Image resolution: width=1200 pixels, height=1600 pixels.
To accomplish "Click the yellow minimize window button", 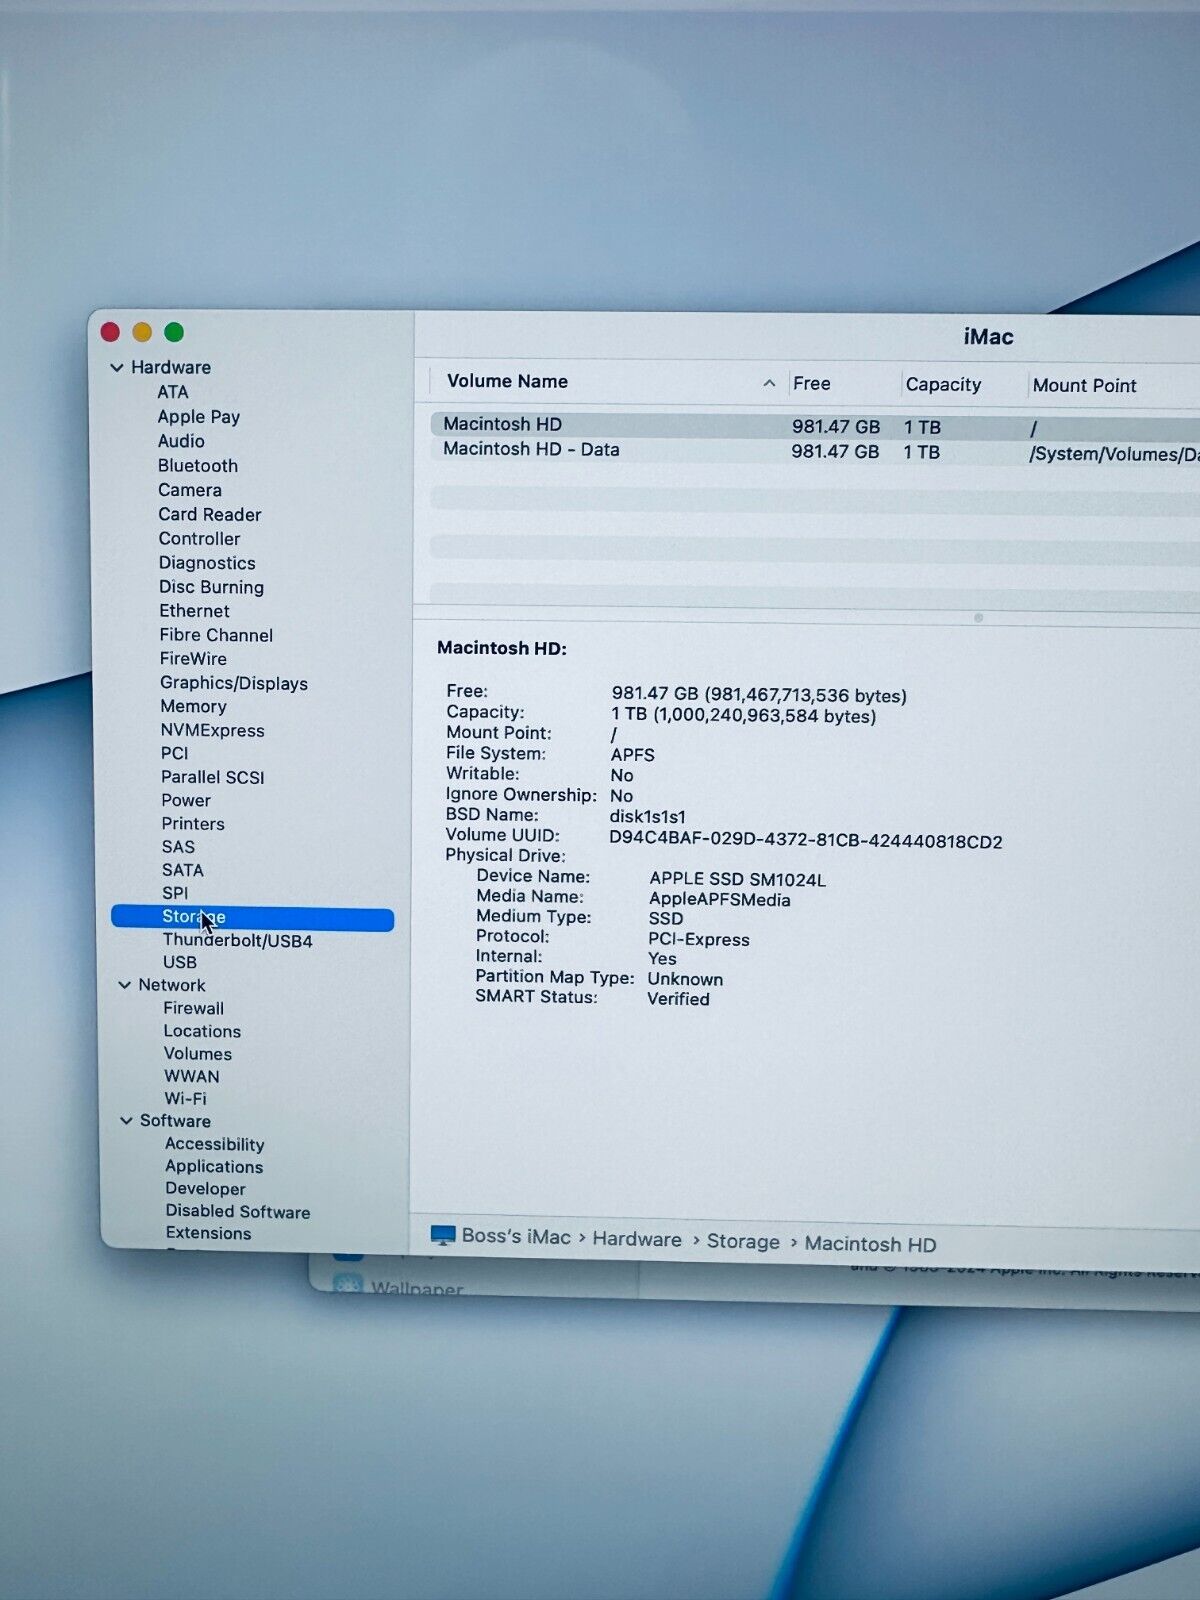I will coord(142,332).
